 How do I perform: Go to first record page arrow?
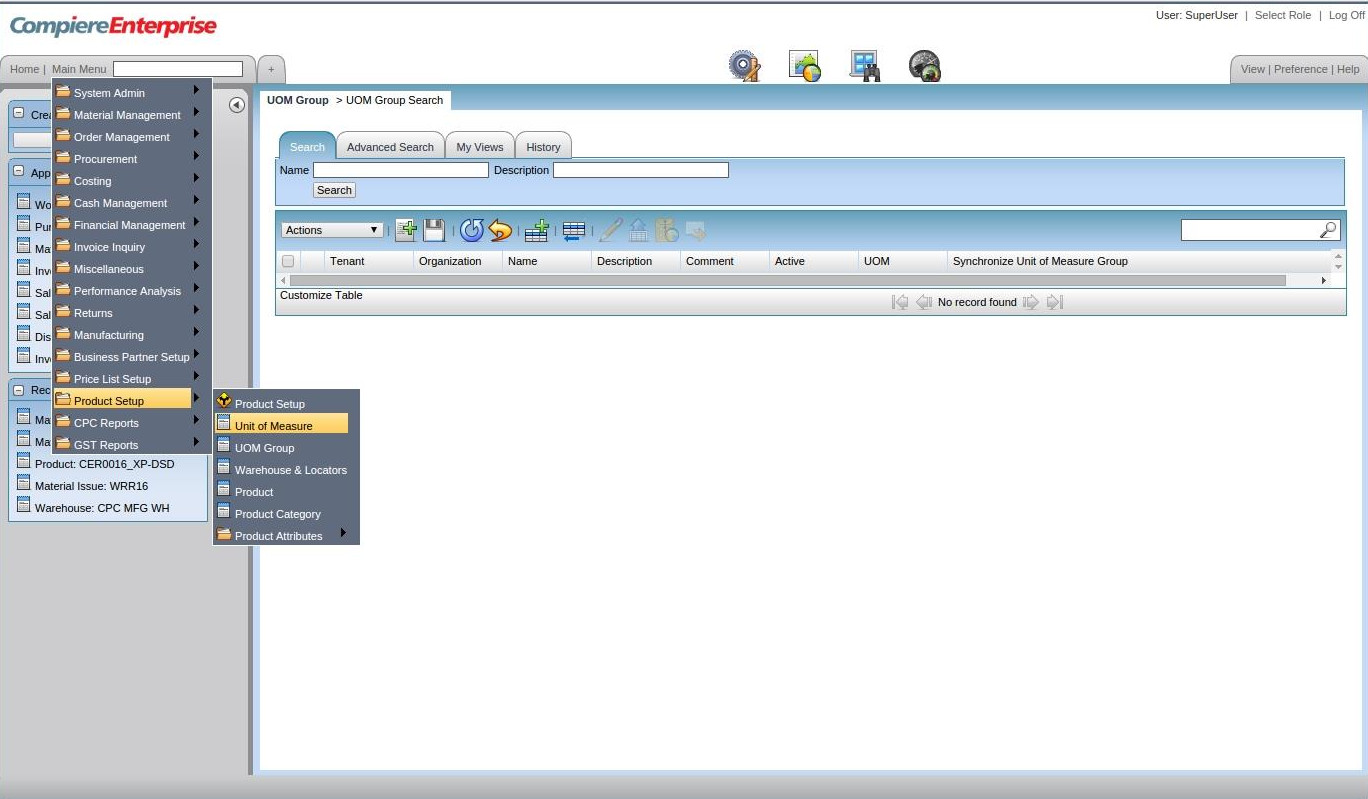pos(900,302)
